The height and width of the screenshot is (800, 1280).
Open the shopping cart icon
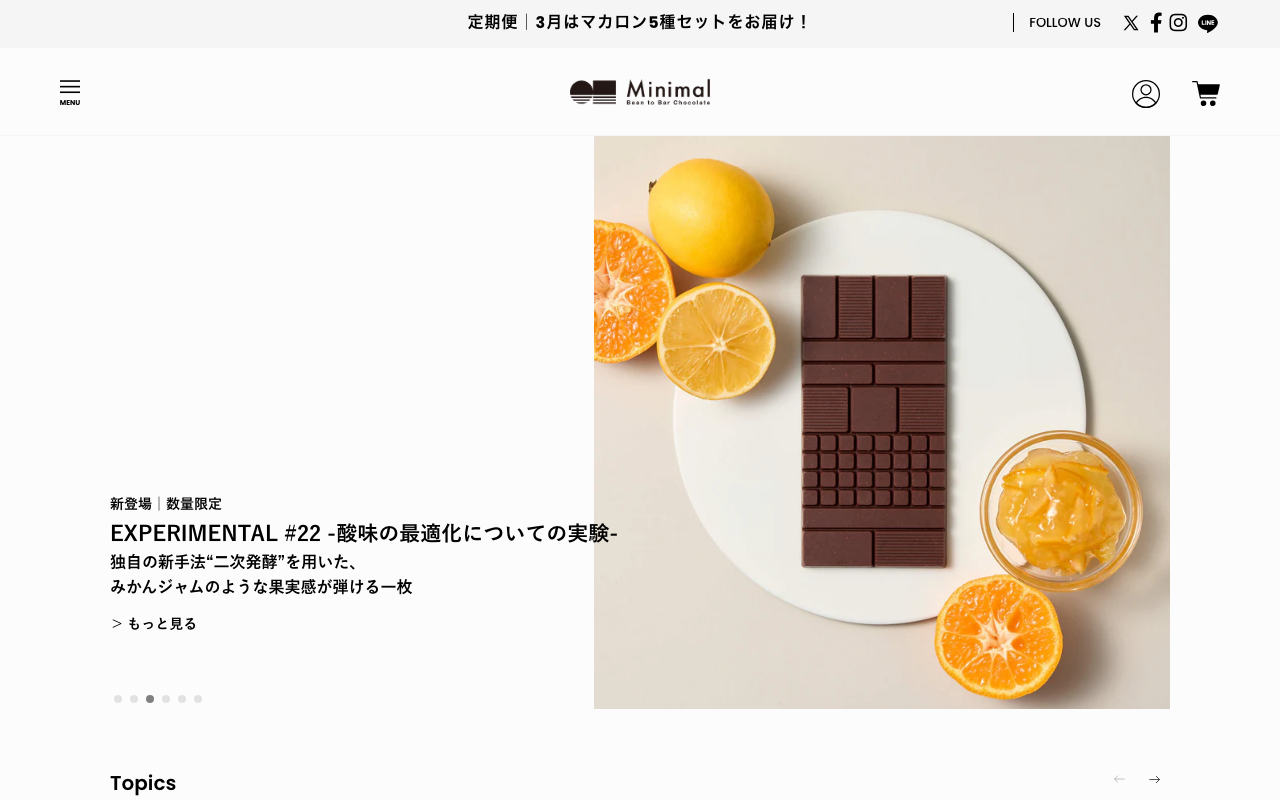1206,94
